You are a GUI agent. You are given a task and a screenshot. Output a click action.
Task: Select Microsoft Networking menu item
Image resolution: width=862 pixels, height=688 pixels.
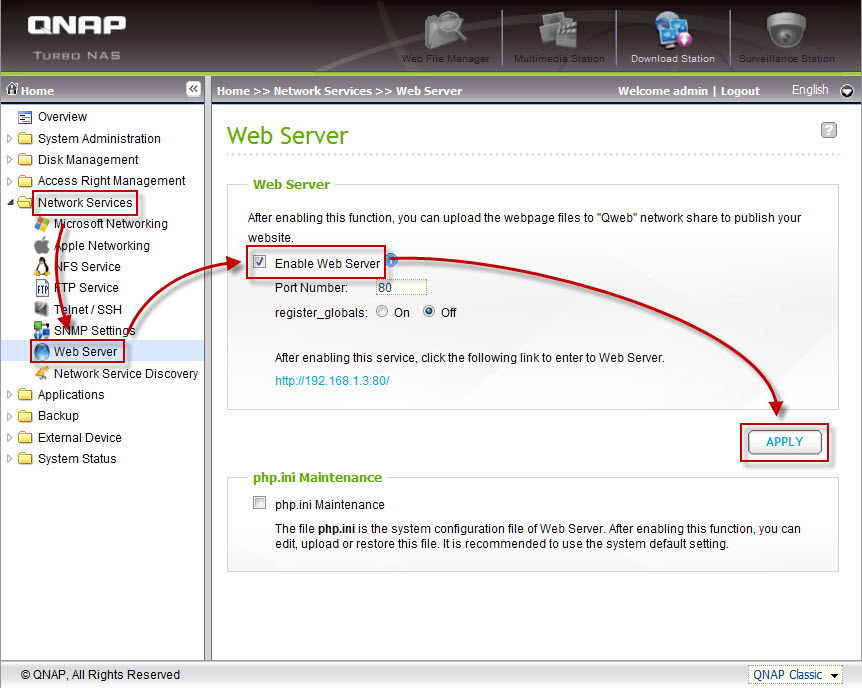111,224
